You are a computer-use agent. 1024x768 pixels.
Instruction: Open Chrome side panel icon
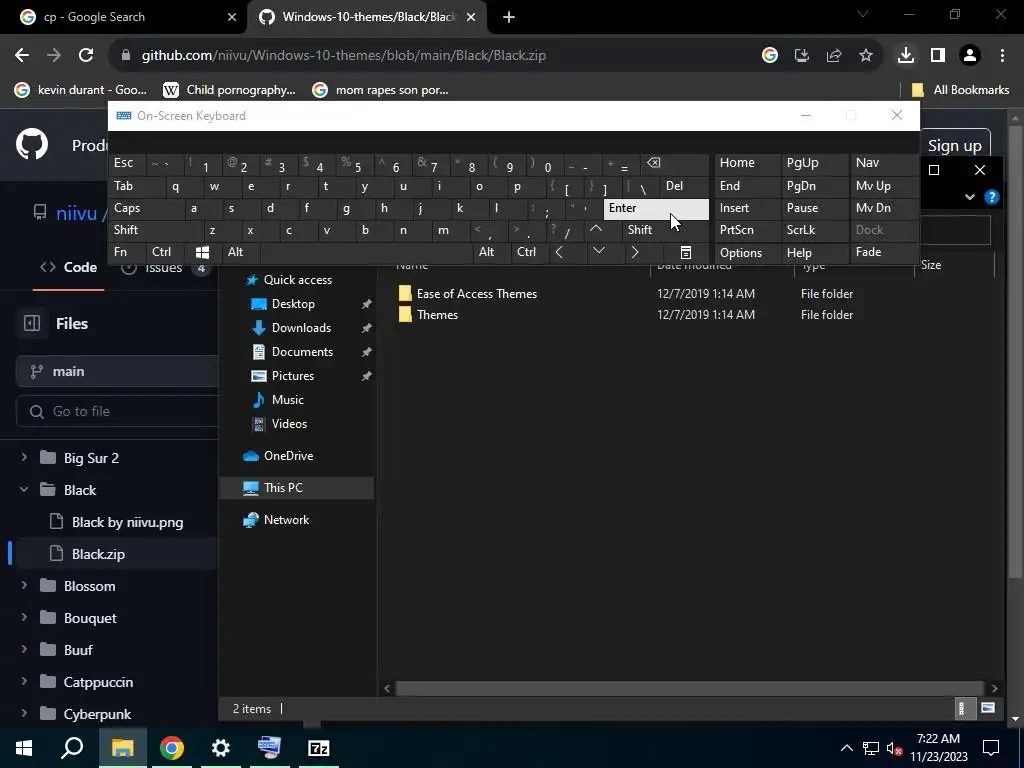tap(938, 56)
